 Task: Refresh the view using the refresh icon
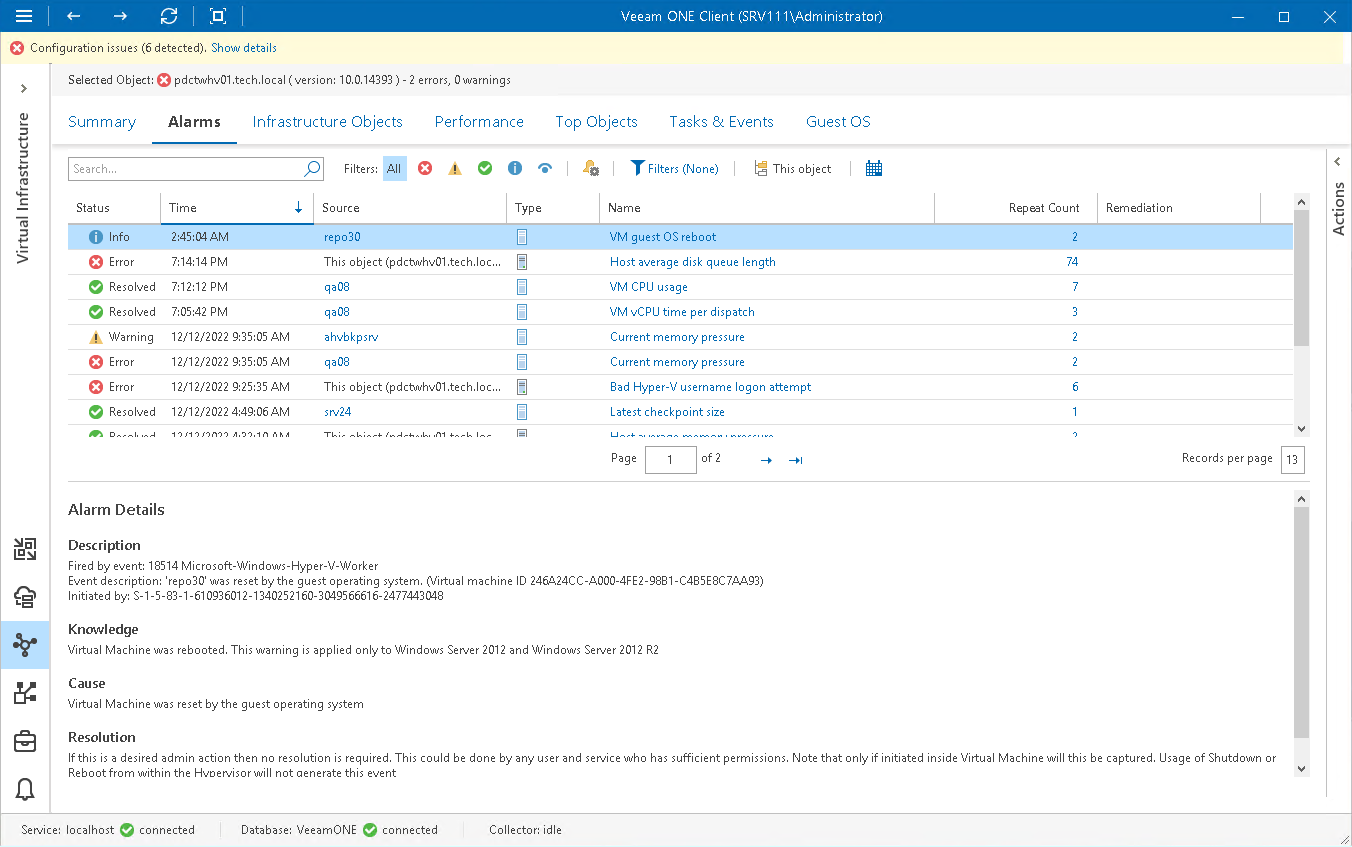(169, 16)
